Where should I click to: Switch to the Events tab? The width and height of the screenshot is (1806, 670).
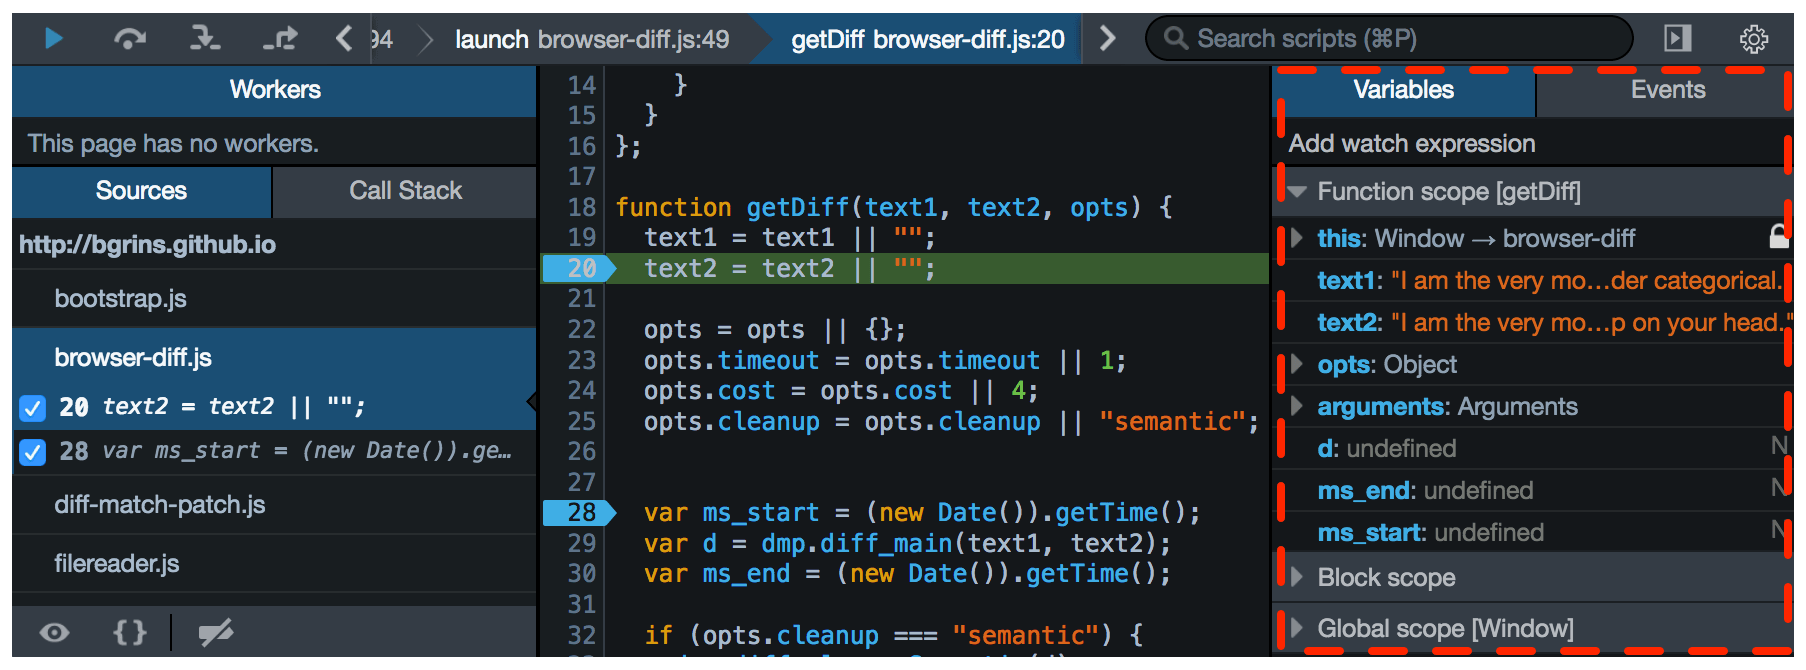[x=1667, y=90]
